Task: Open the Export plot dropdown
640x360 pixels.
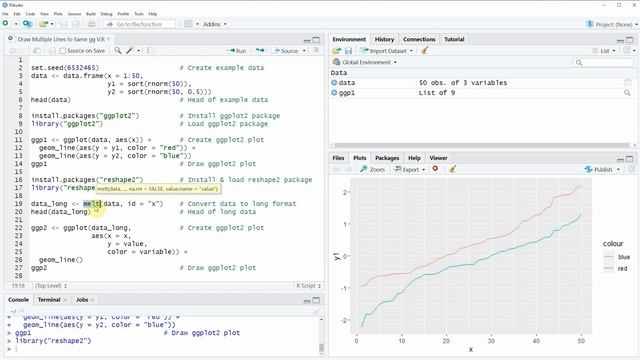Action: coord(410,169)
